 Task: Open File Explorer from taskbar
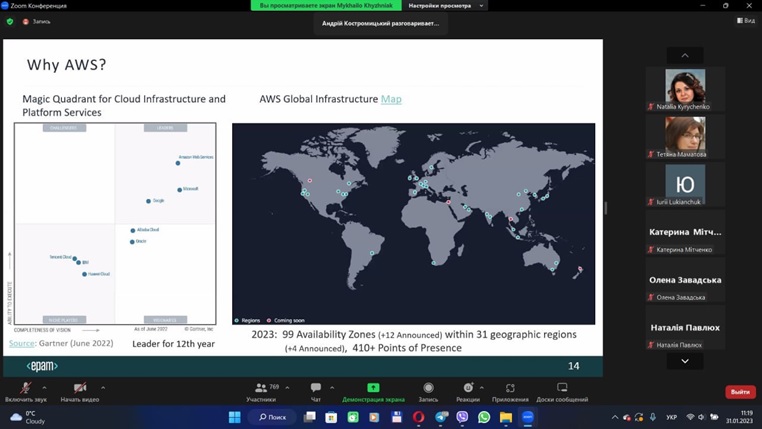506,417
